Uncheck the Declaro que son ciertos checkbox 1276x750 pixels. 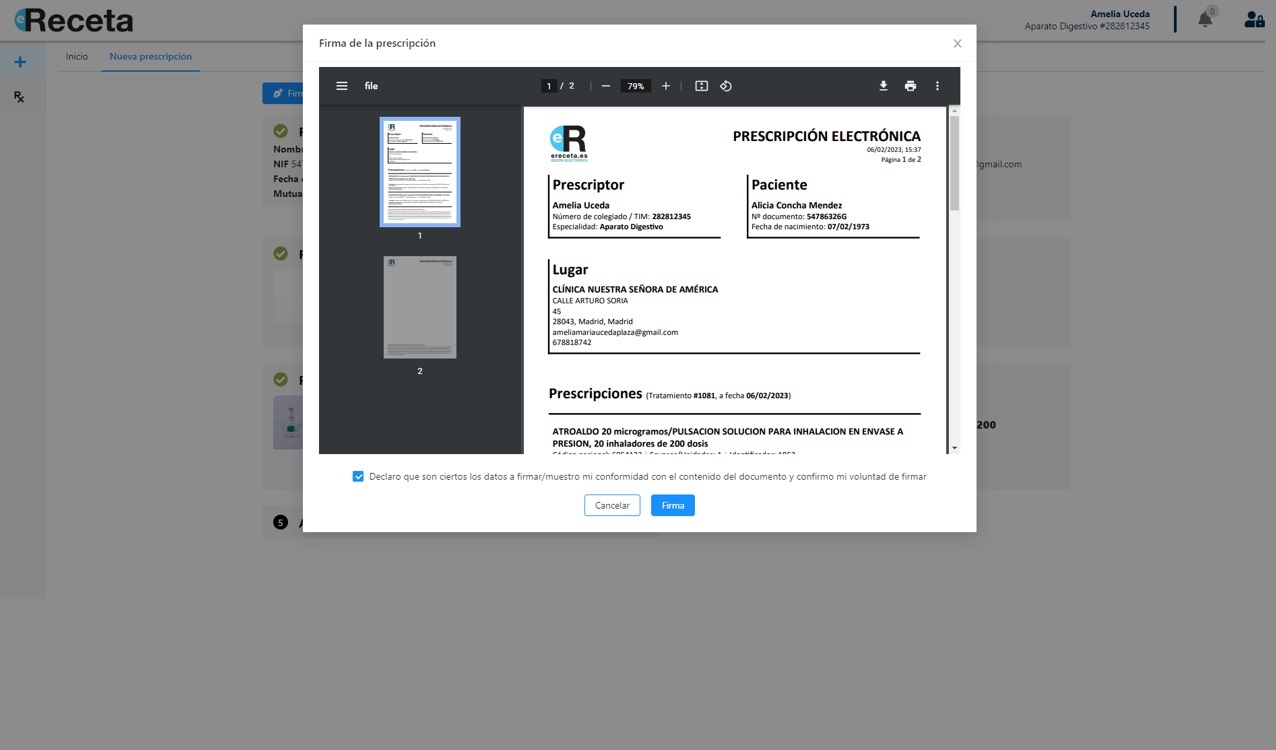point(358,477)
